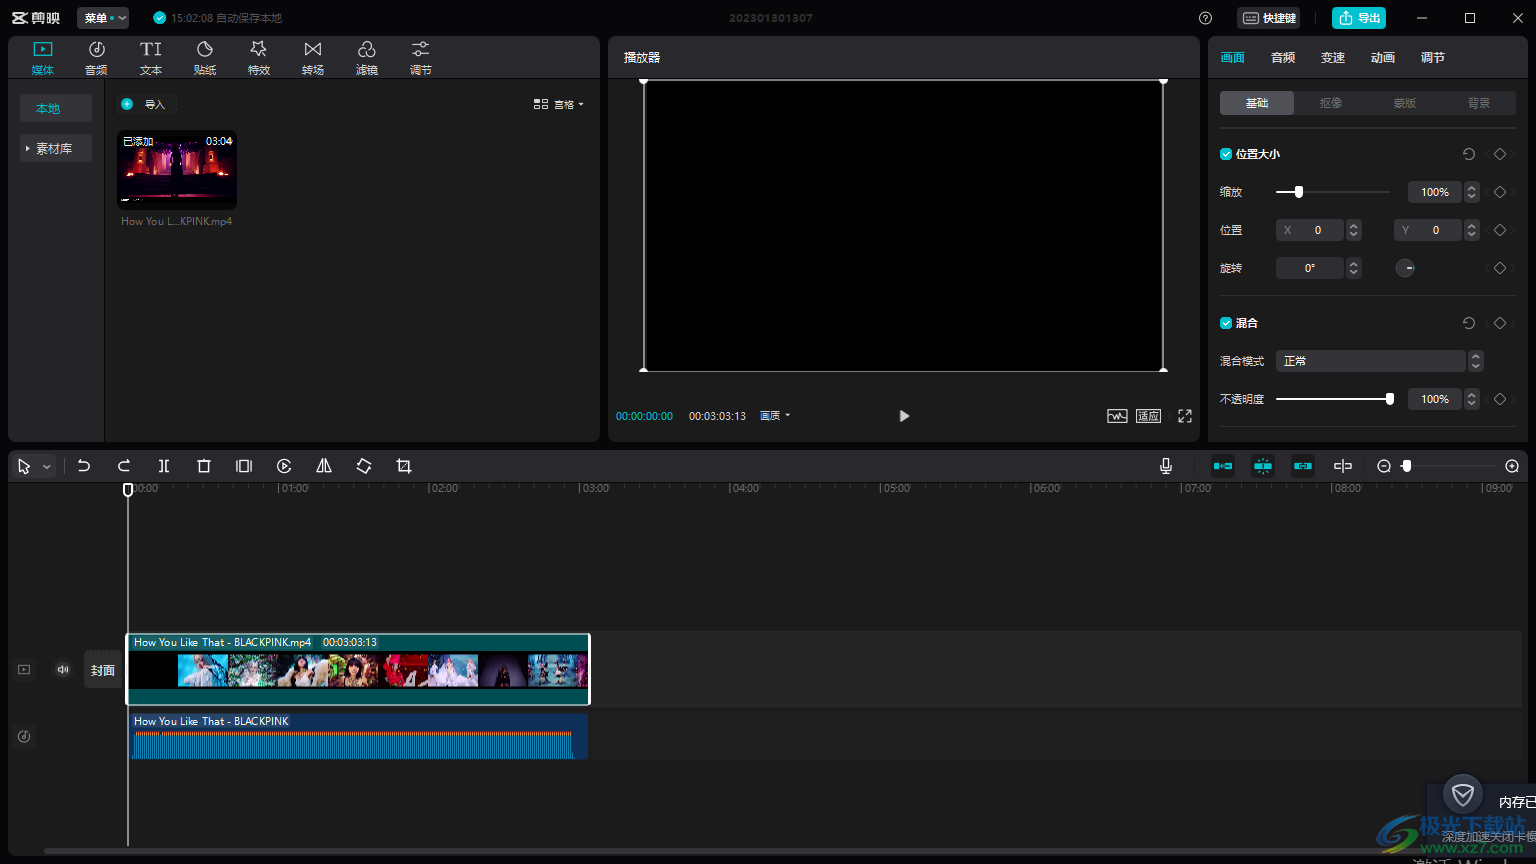Screen dimensions: 1536x864
Task: Open the Effects (特效) tab
Action: coord(259,58)
